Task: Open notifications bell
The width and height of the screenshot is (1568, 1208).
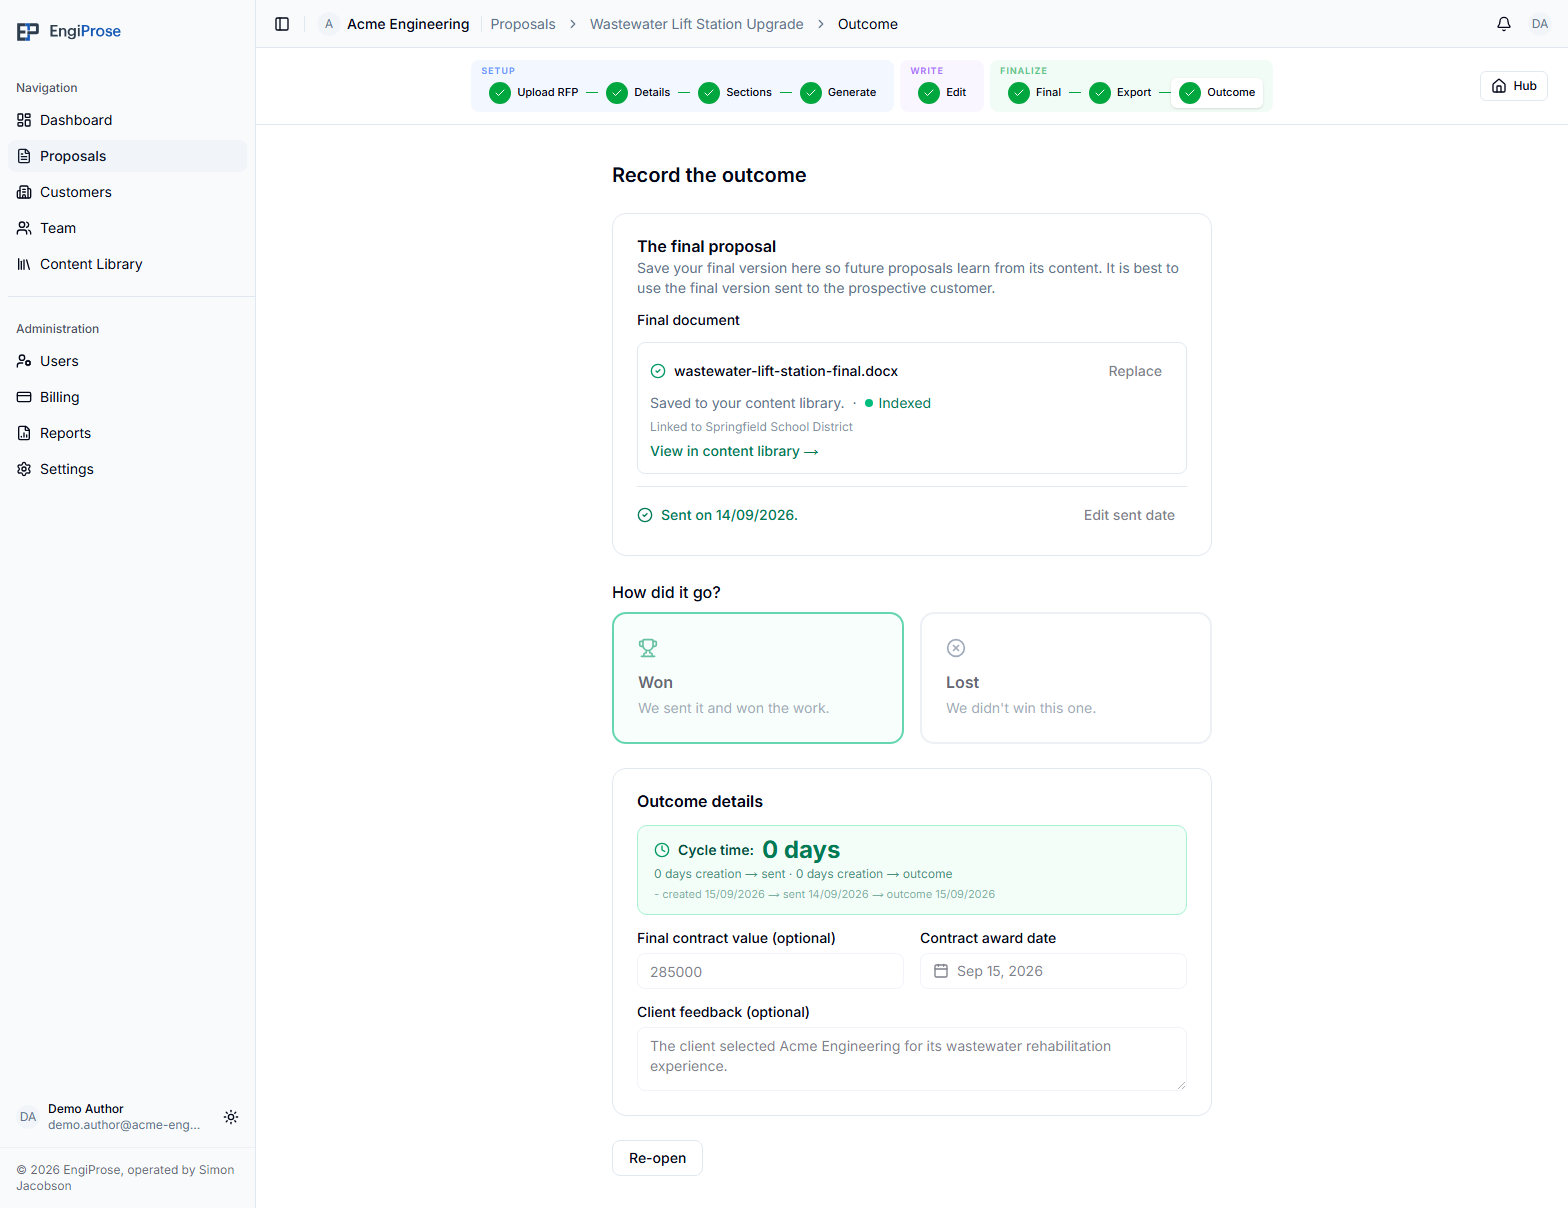Action: 1504,24
